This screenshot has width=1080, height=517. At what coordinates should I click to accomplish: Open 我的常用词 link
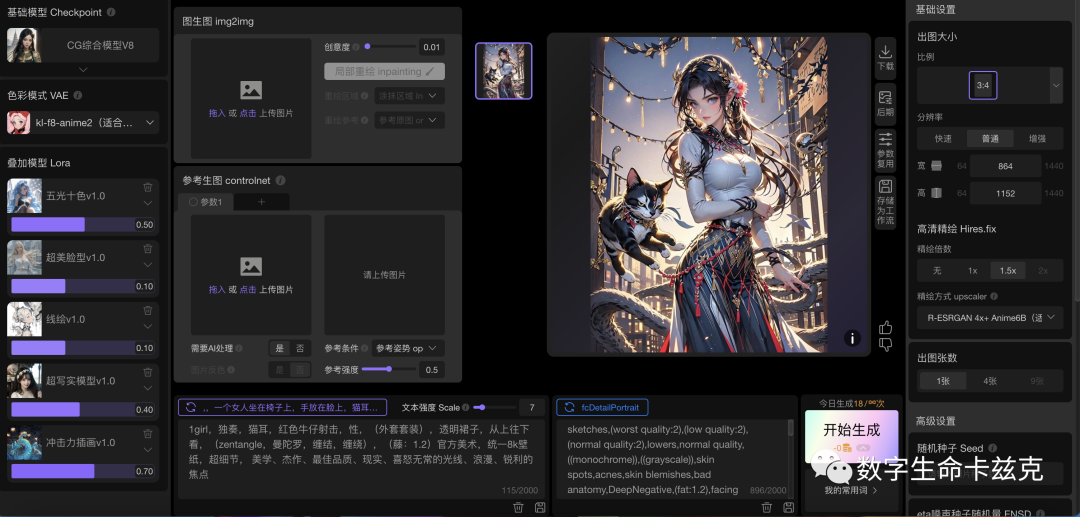coord(851,491)
